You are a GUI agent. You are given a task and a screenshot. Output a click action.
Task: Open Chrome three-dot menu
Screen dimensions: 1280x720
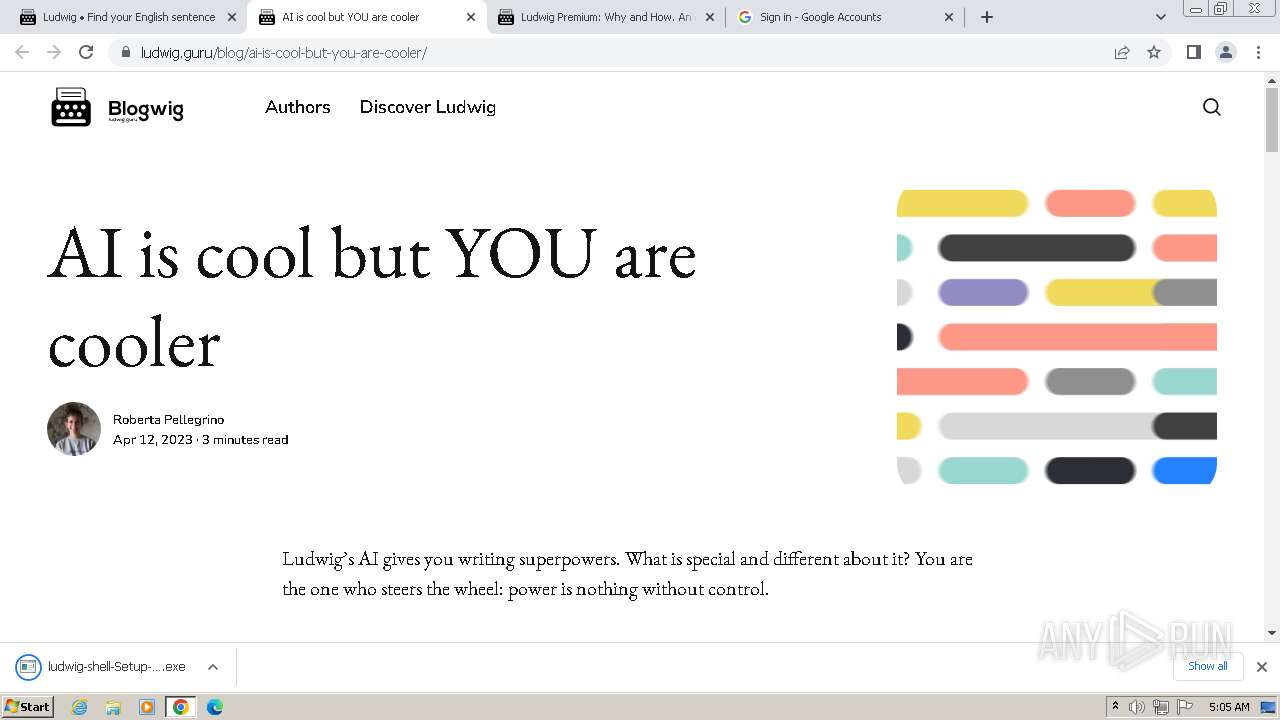(1258, 52)
